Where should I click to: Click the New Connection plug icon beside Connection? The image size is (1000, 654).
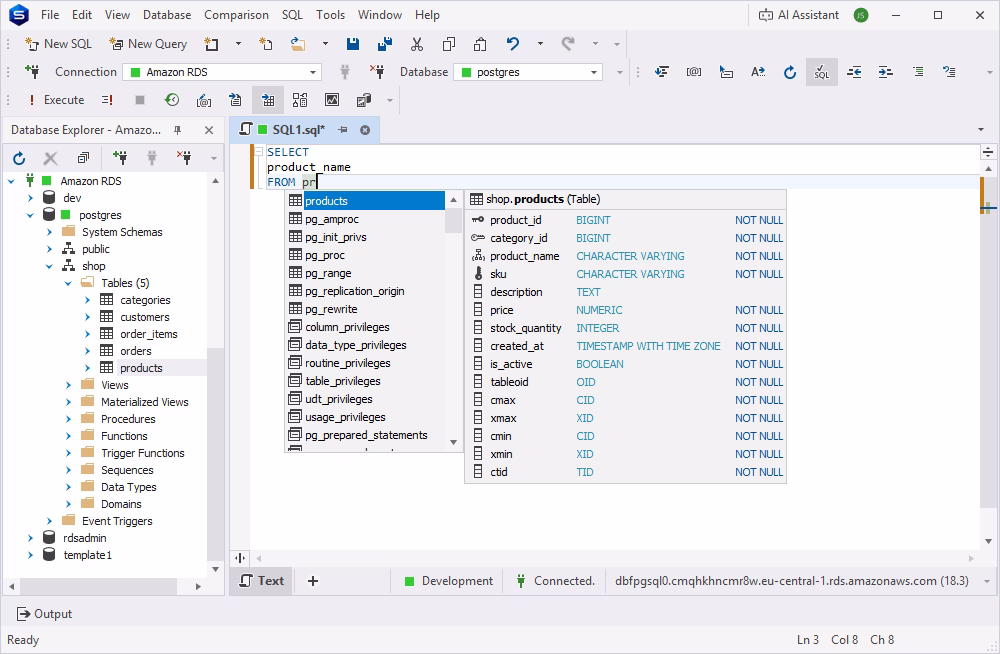coord(32,71)
